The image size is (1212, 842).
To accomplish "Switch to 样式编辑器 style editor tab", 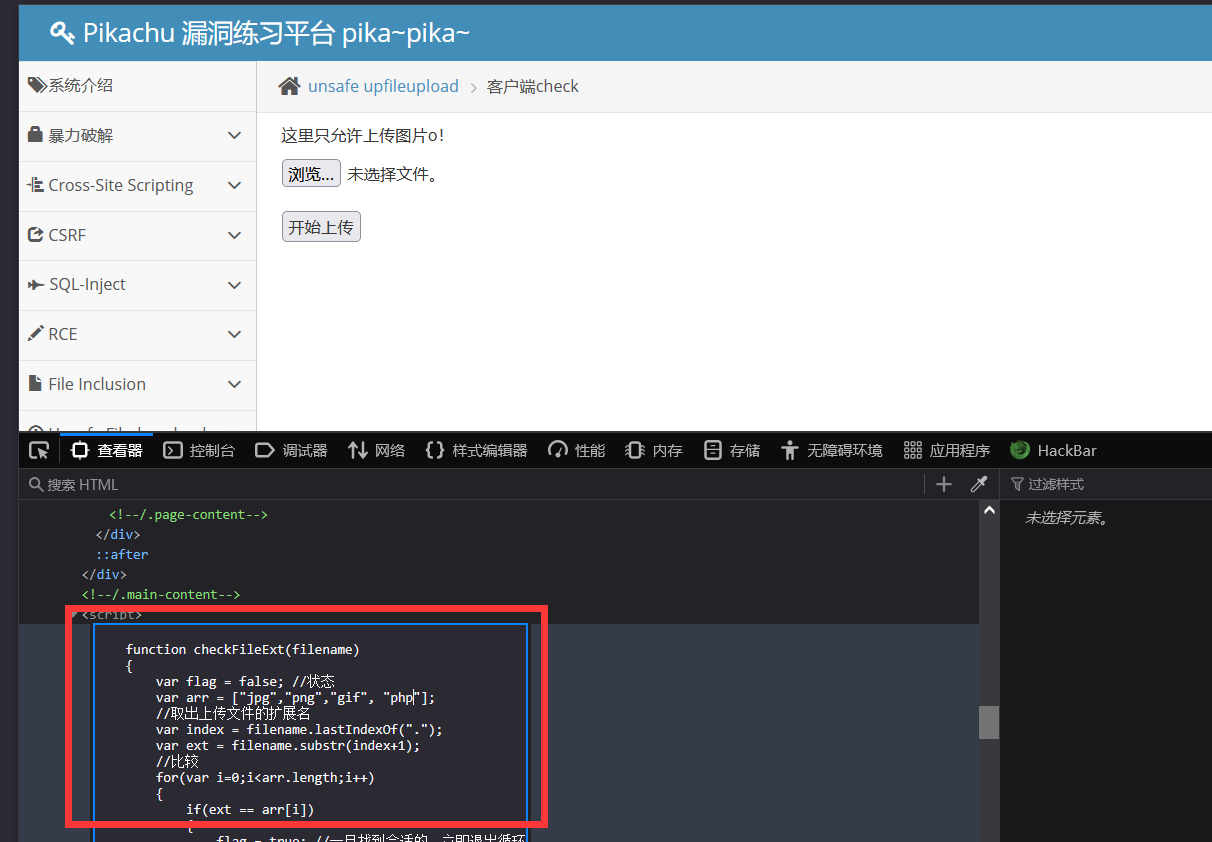I will click(x=476, y=450).
